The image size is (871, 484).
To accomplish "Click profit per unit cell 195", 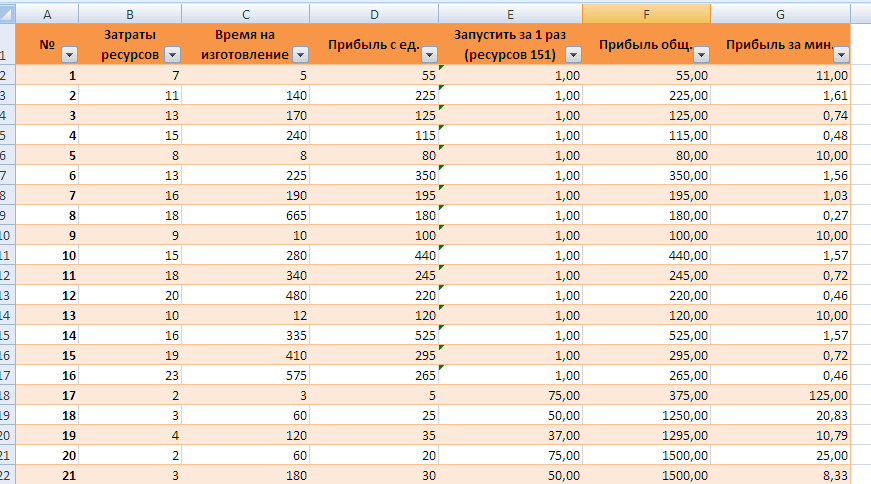I will 374,195.
